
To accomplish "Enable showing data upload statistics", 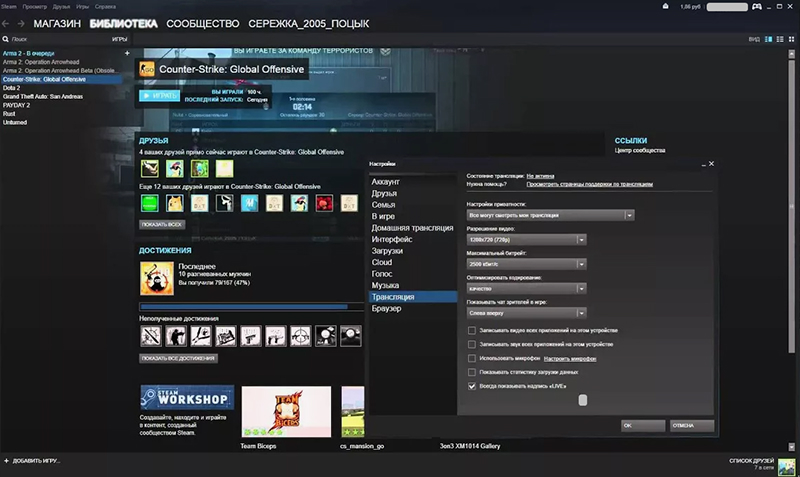I will click(472, 372).
